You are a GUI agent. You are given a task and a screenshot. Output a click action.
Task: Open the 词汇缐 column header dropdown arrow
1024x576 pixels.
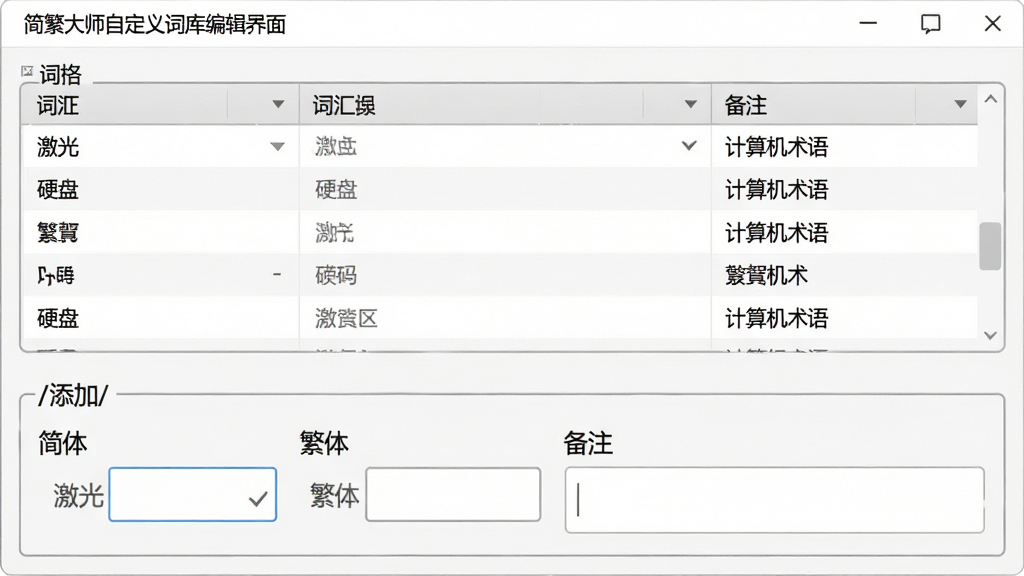[x=690, y=104]
